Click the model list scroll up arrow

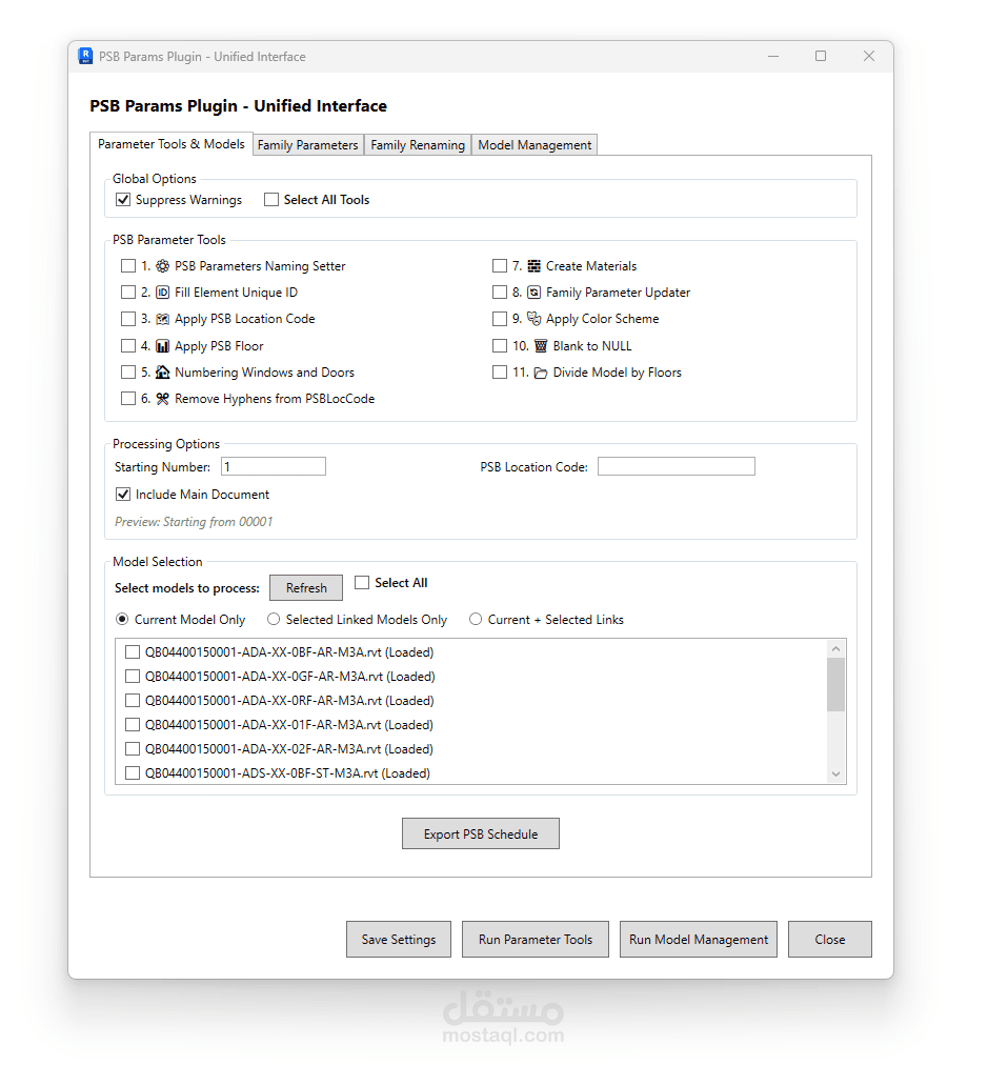[x=836, y=648]
